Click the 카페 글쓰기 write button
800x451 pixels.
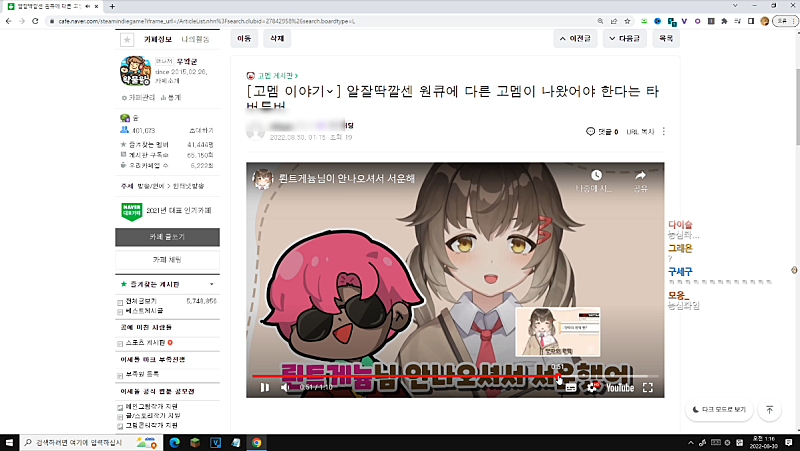(167, 237)
